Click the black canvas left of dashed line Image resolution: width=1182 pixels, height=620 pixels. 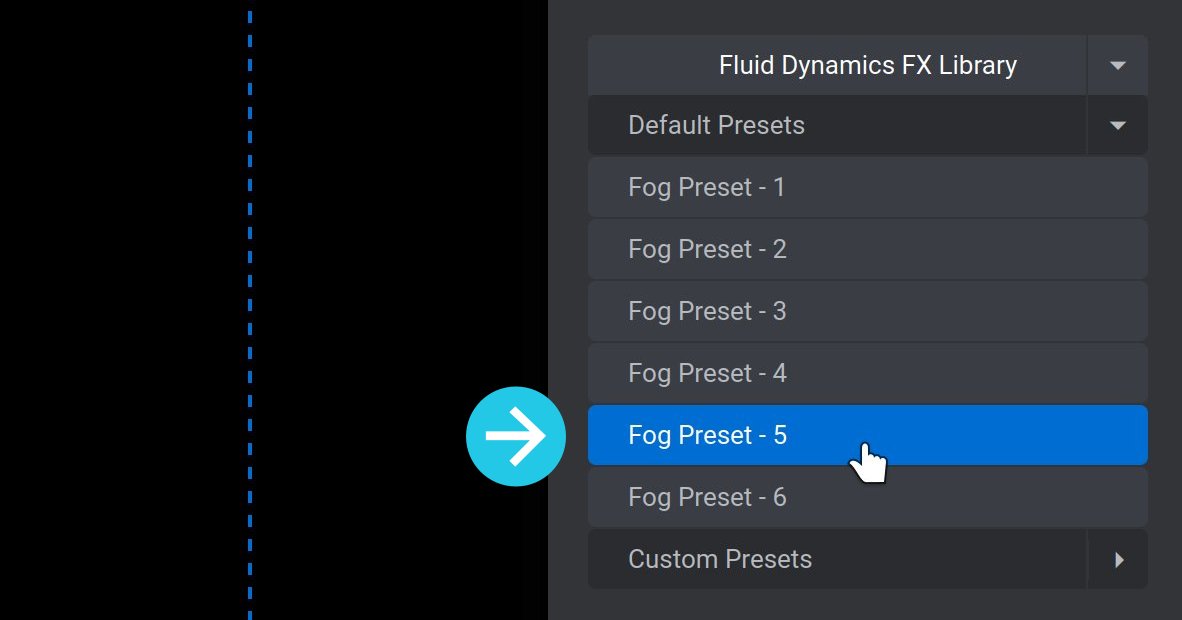pos(121,310)
